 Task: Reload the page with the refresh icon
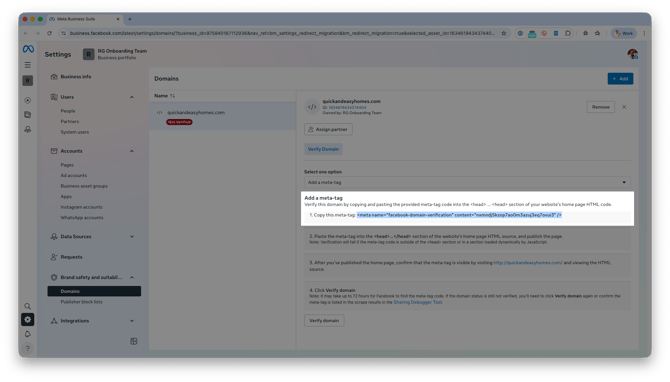pyautogui.click(x=50, y=33)
